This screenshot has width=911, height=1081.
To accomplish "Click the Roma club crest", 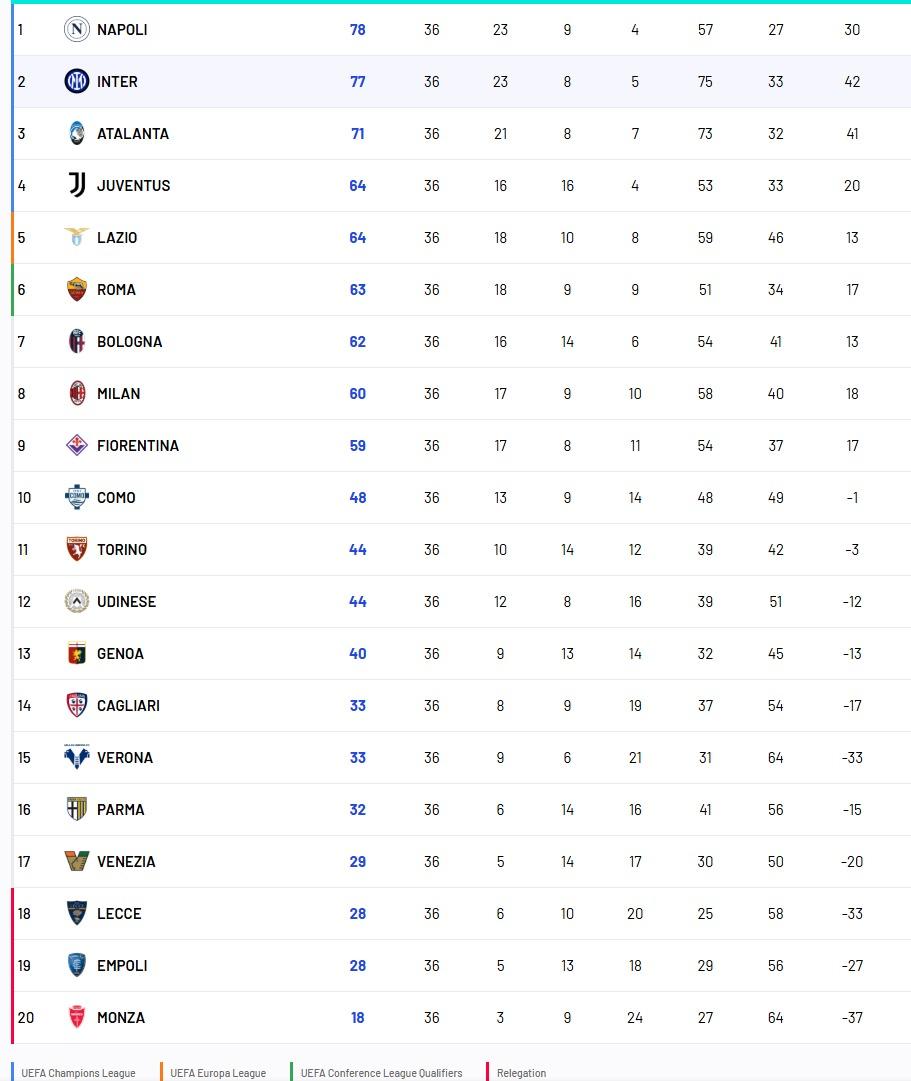I will 77,290.
